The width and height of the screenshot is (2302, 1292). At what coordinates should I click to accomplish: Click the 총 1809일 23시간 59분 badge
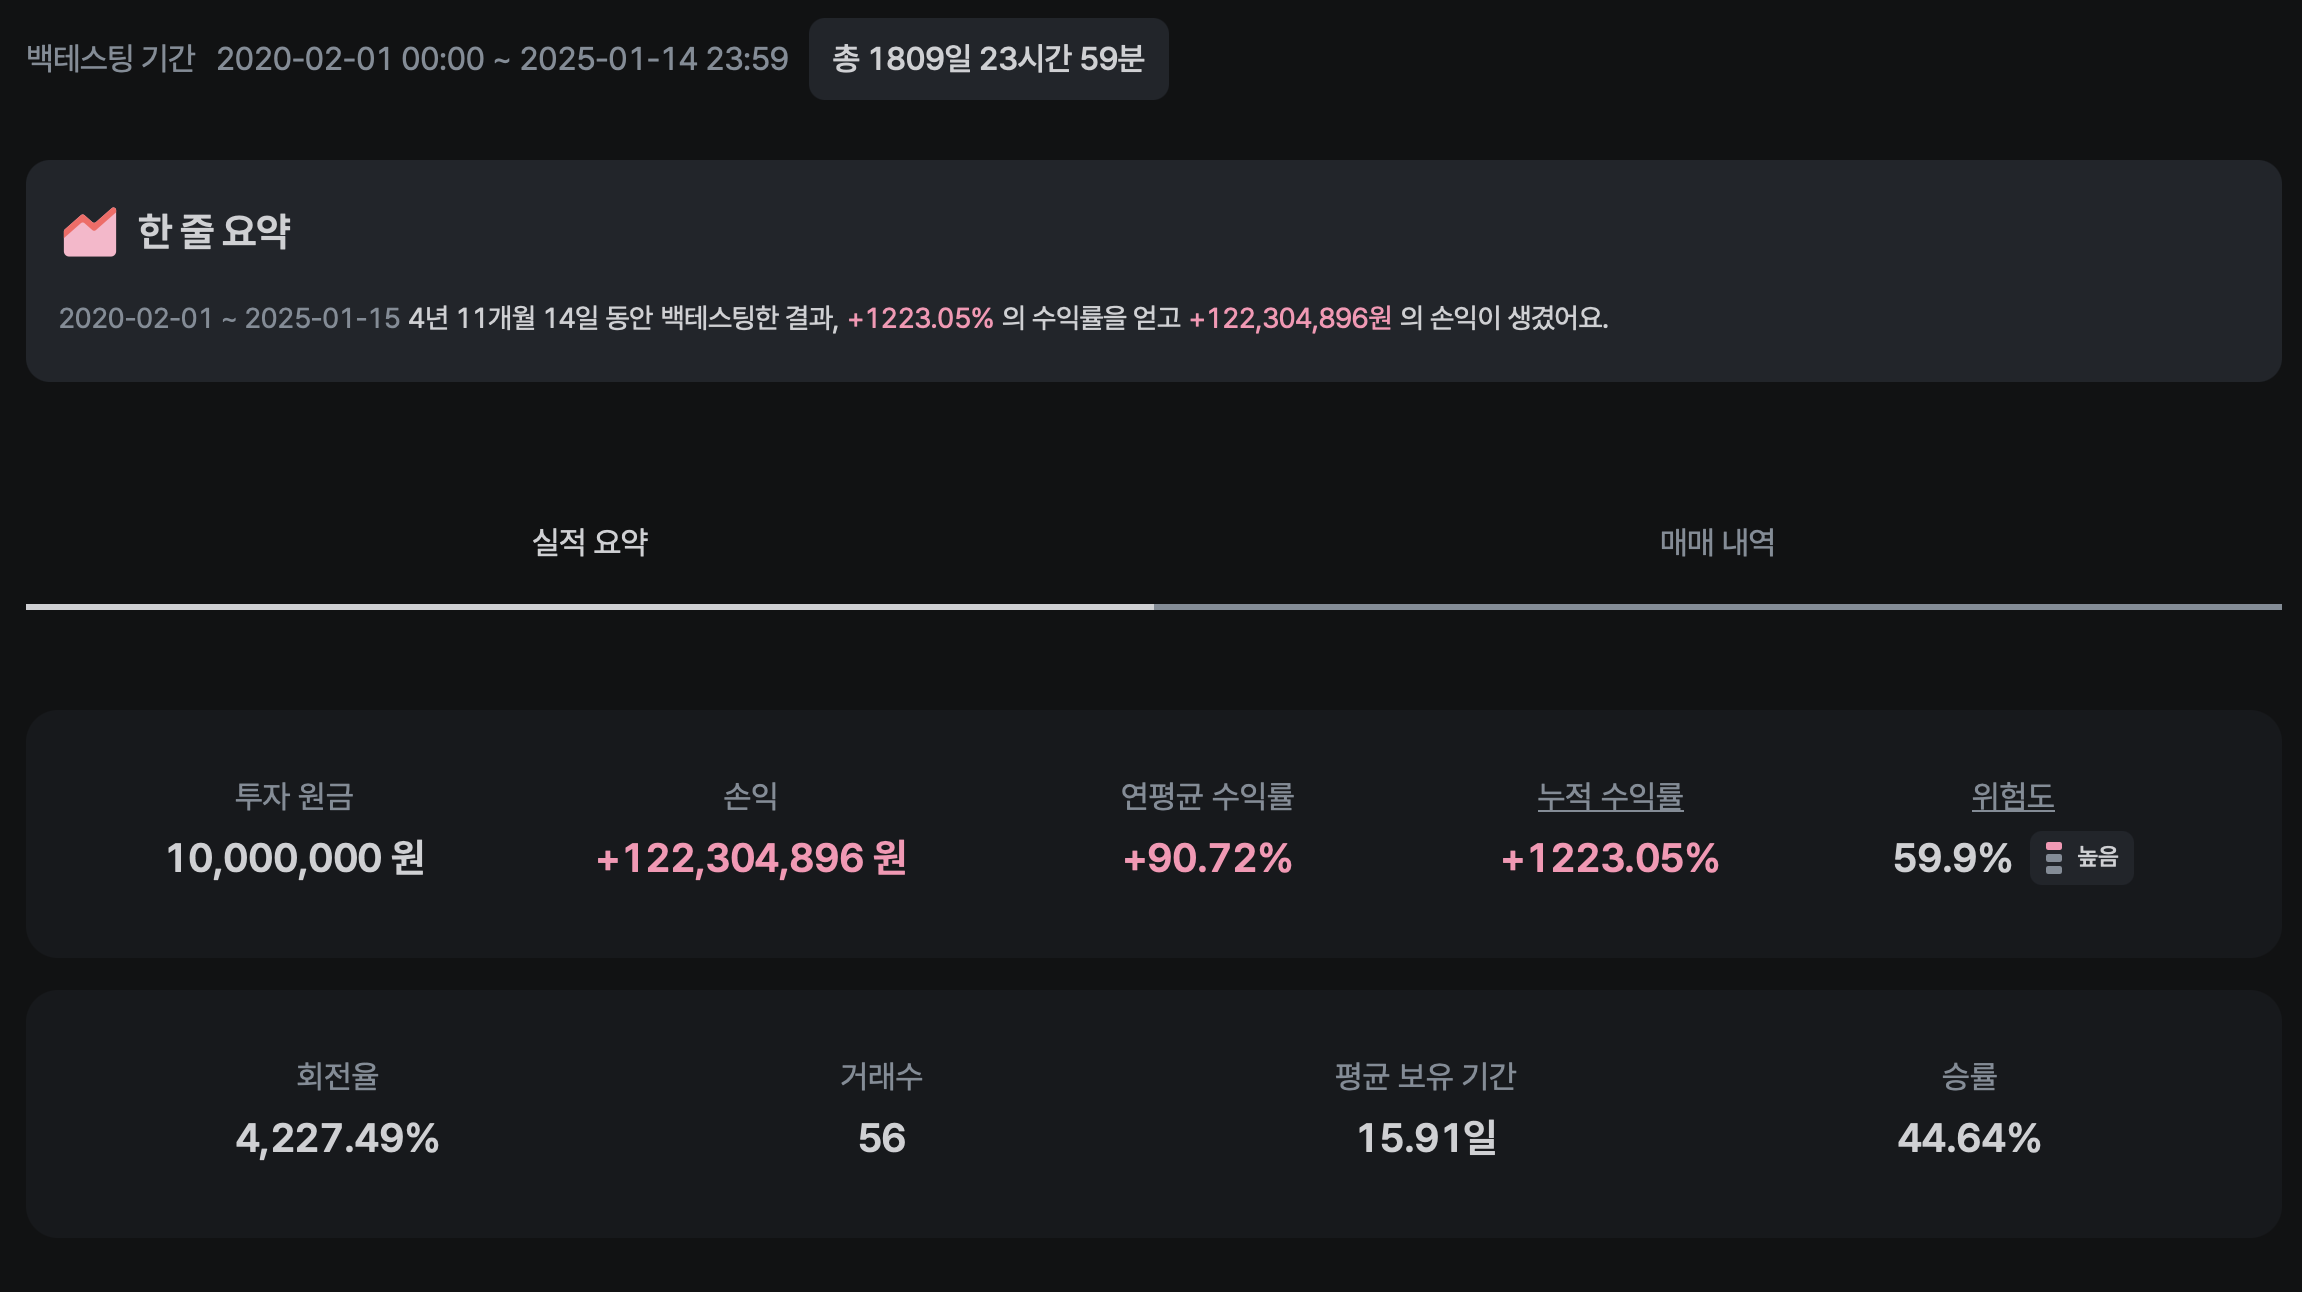pyautogui.click(x=988, y=59)
